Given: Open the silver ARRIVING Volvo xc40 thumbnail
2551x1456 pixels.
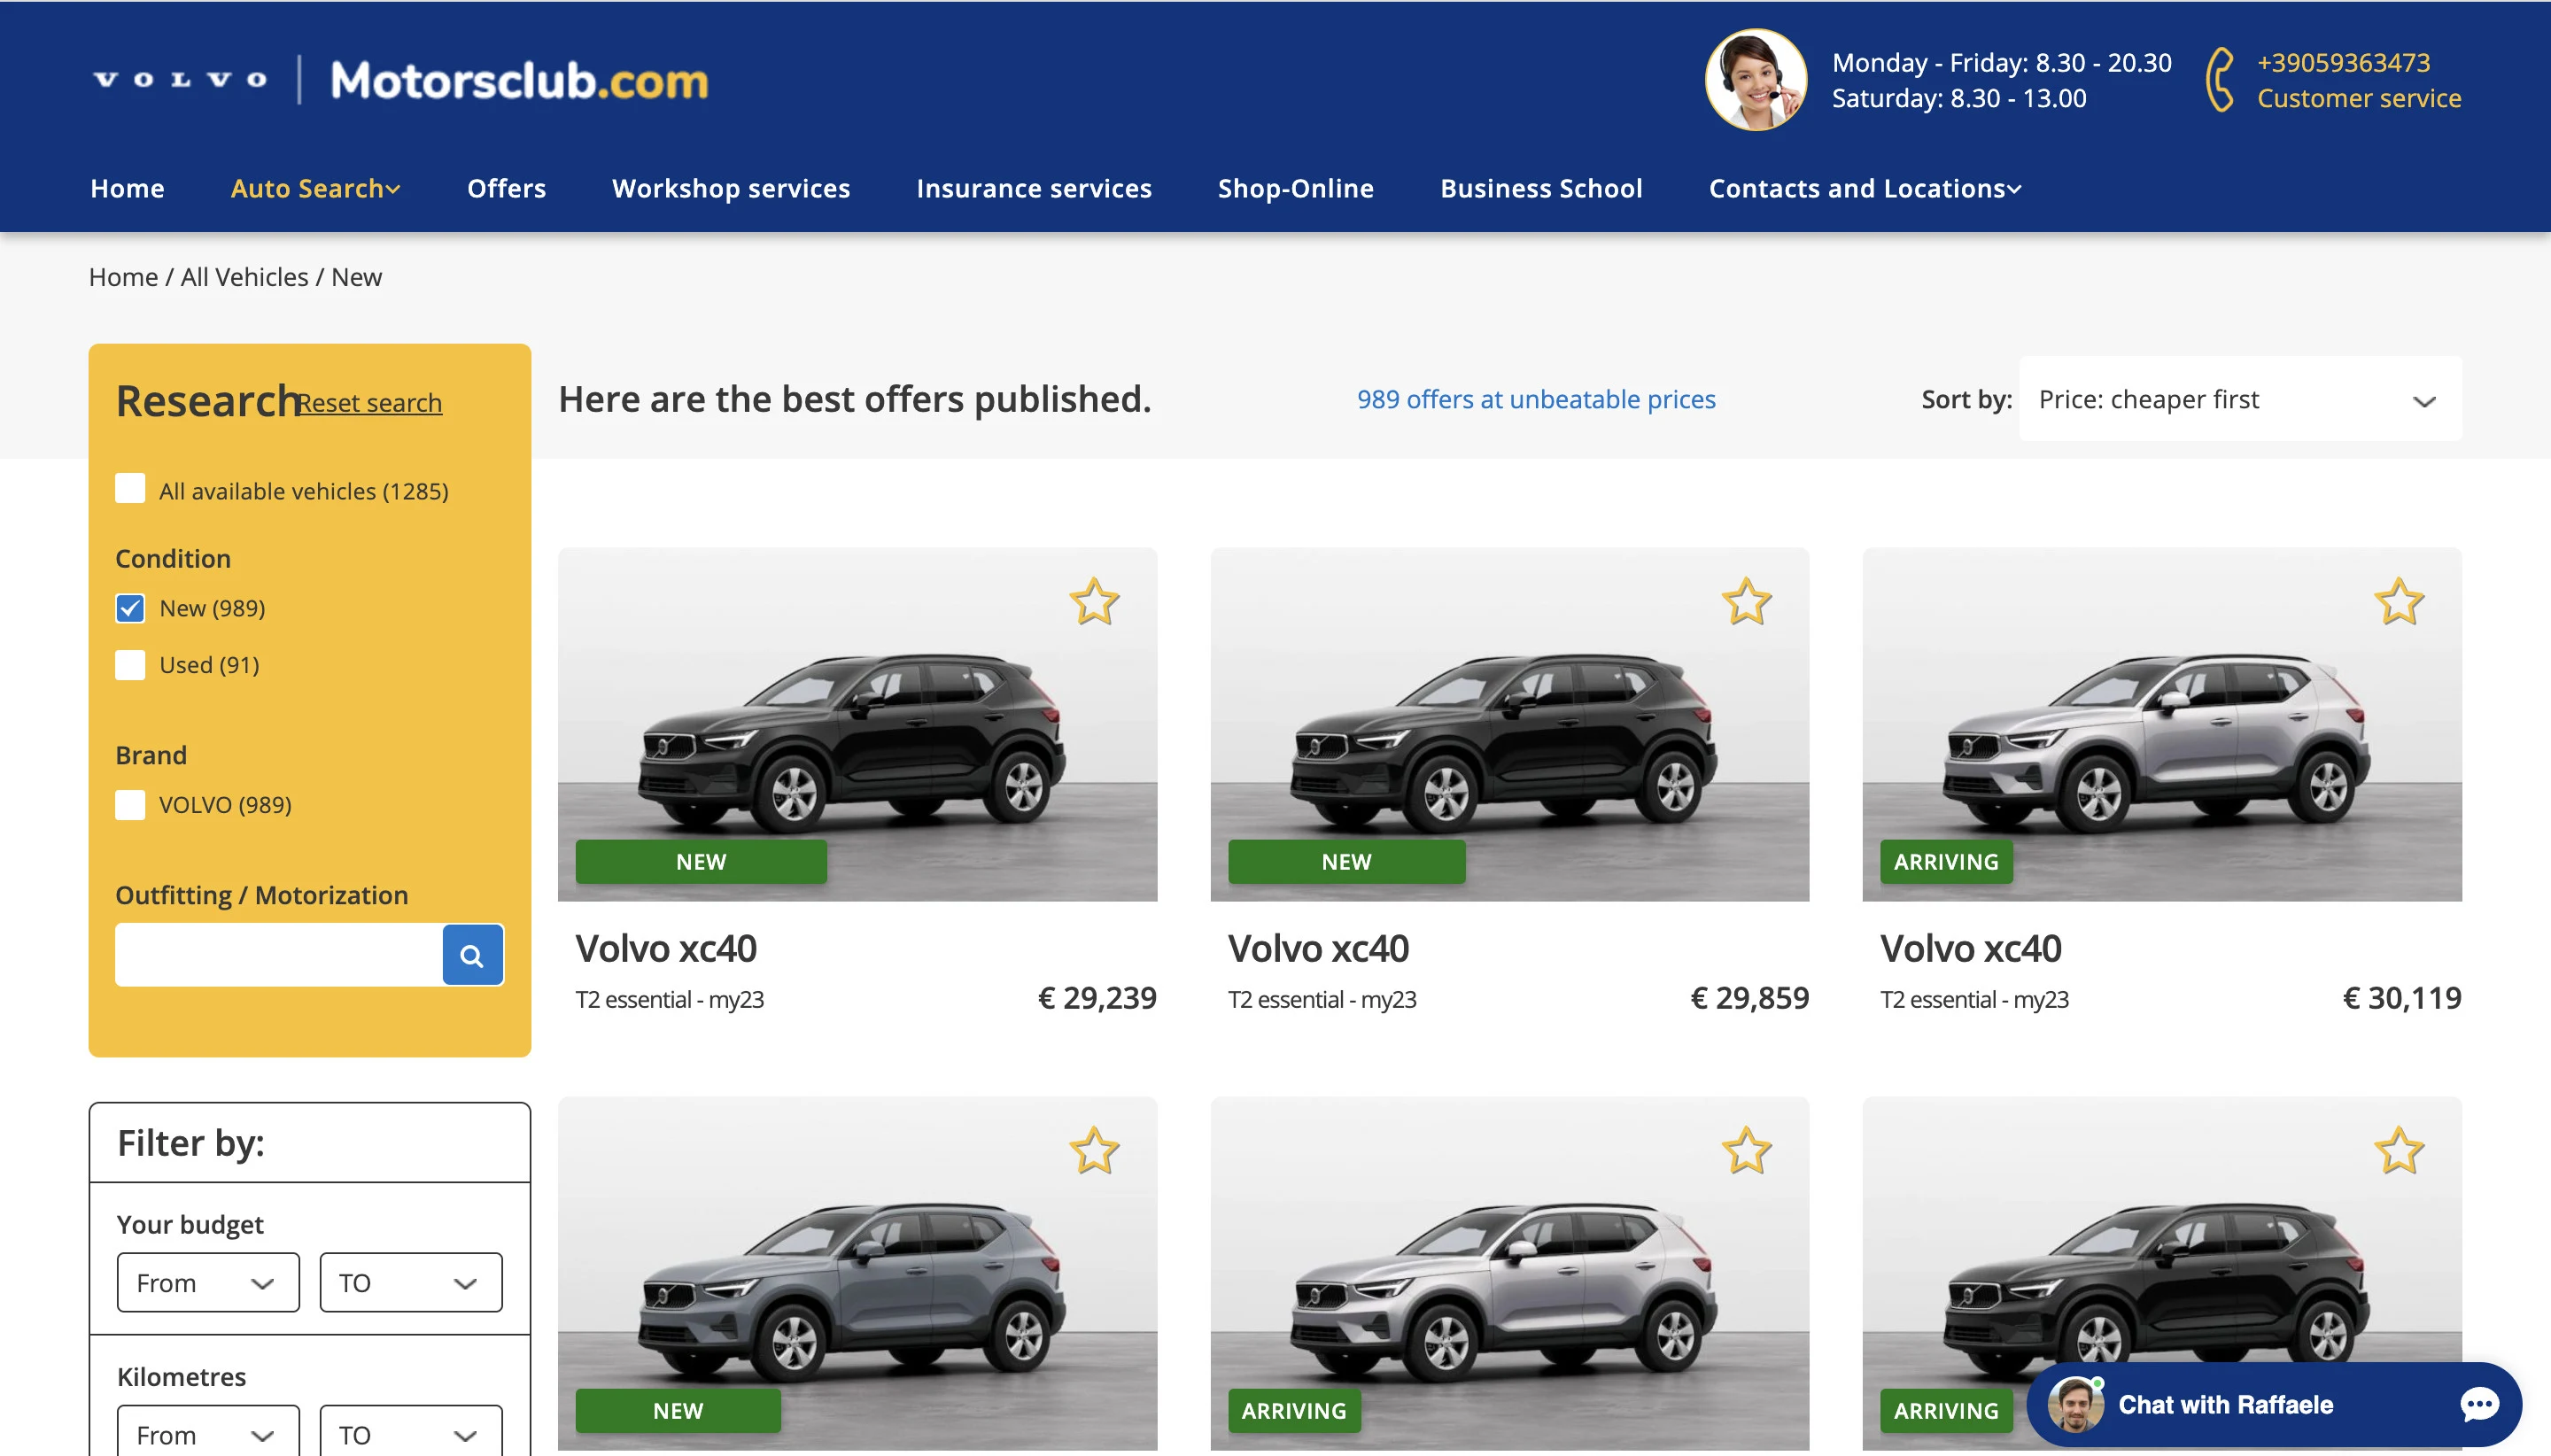Looking at the screenshot, I should pyautogui.click(x=2160, y=724).
